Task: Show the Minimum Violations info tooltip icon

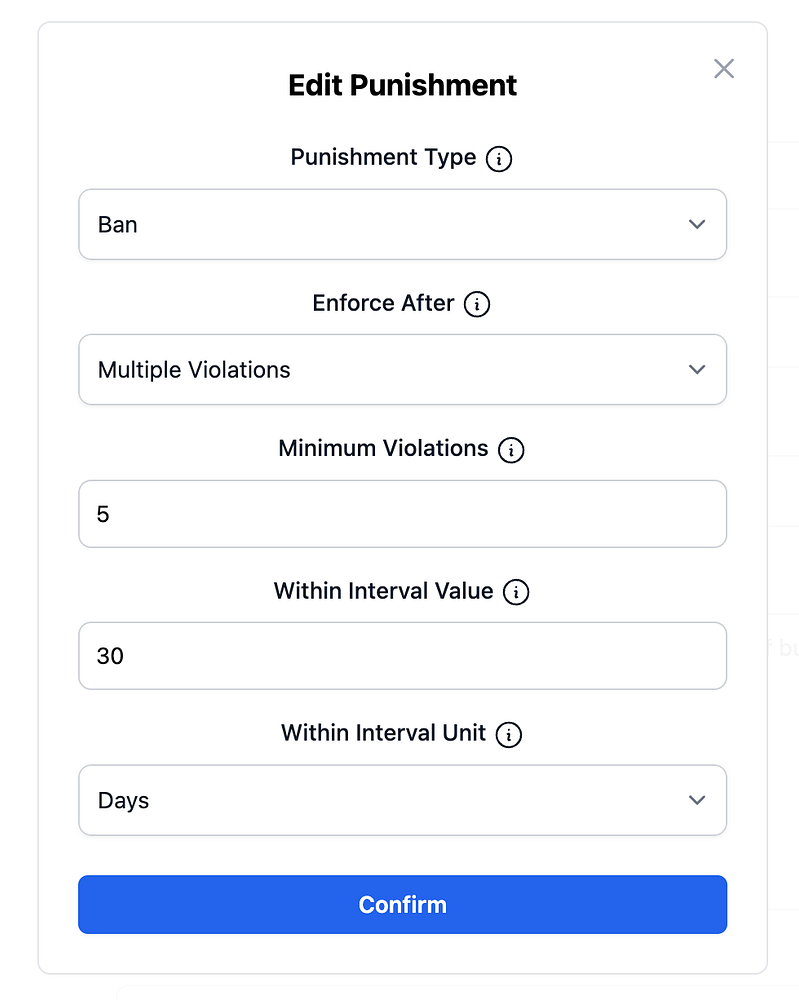Action: [x=511, y=450]
